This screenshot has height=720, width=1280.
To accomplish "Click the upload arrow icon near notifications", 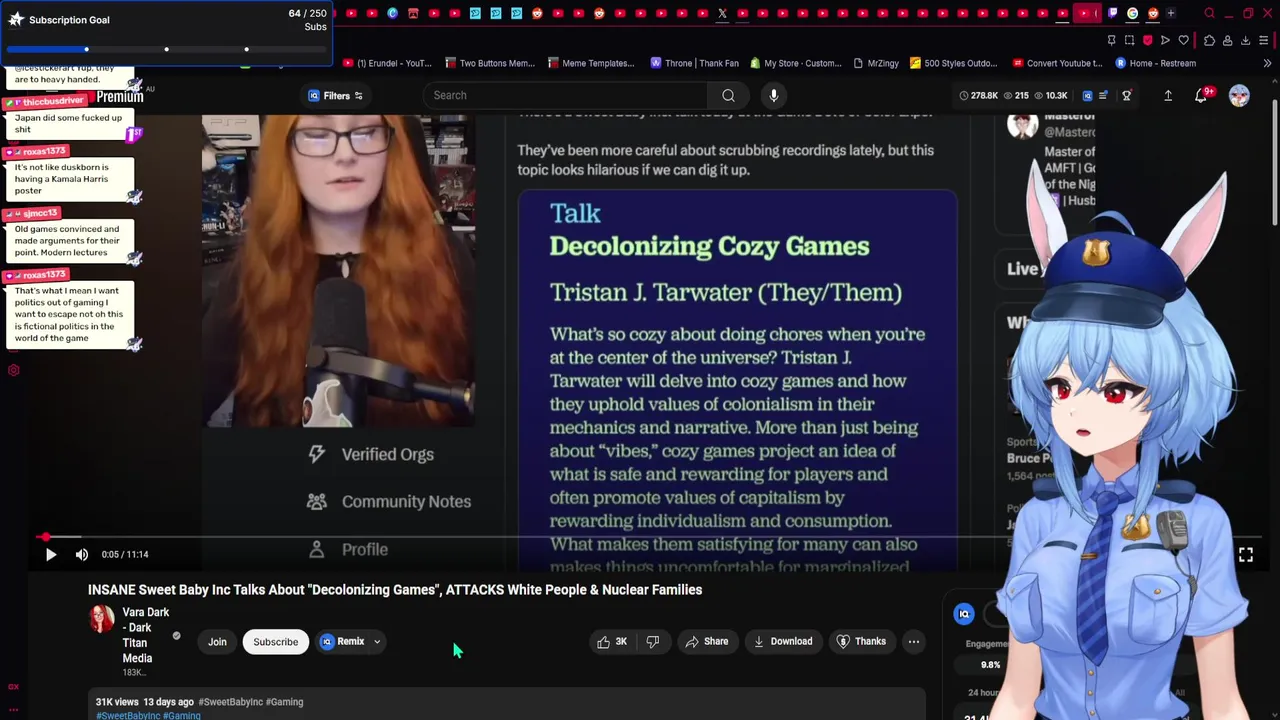I will (1168, 95).
